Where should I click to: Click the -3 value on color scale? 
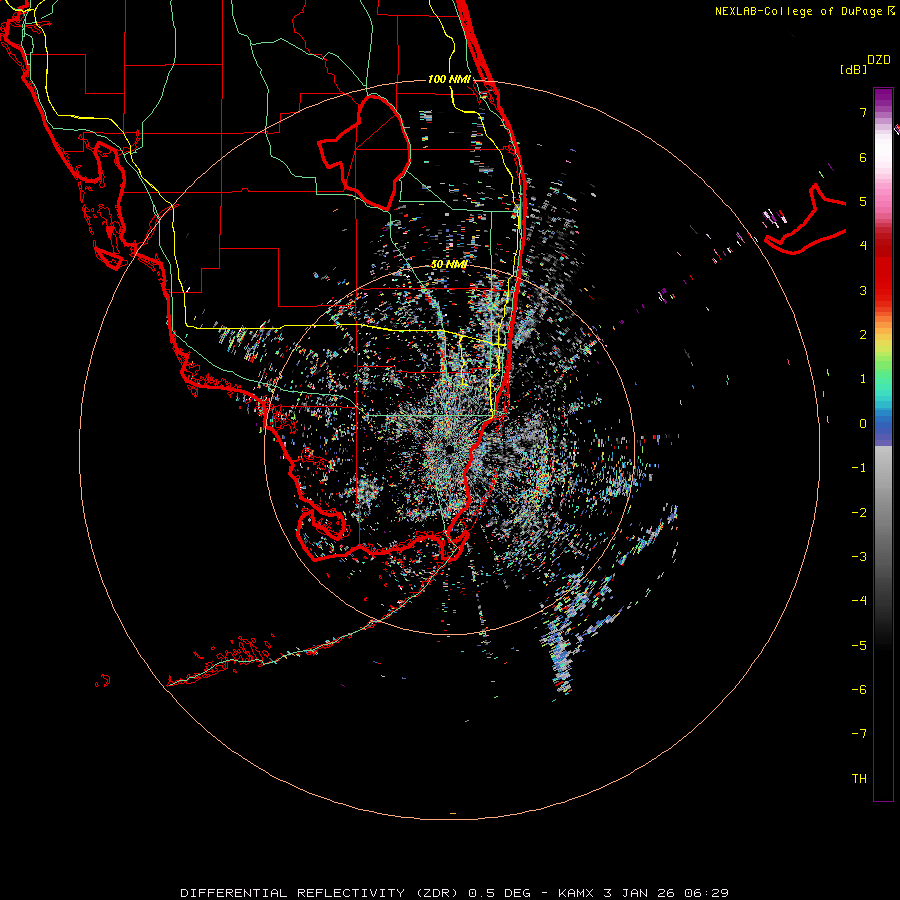click(859, 557)
